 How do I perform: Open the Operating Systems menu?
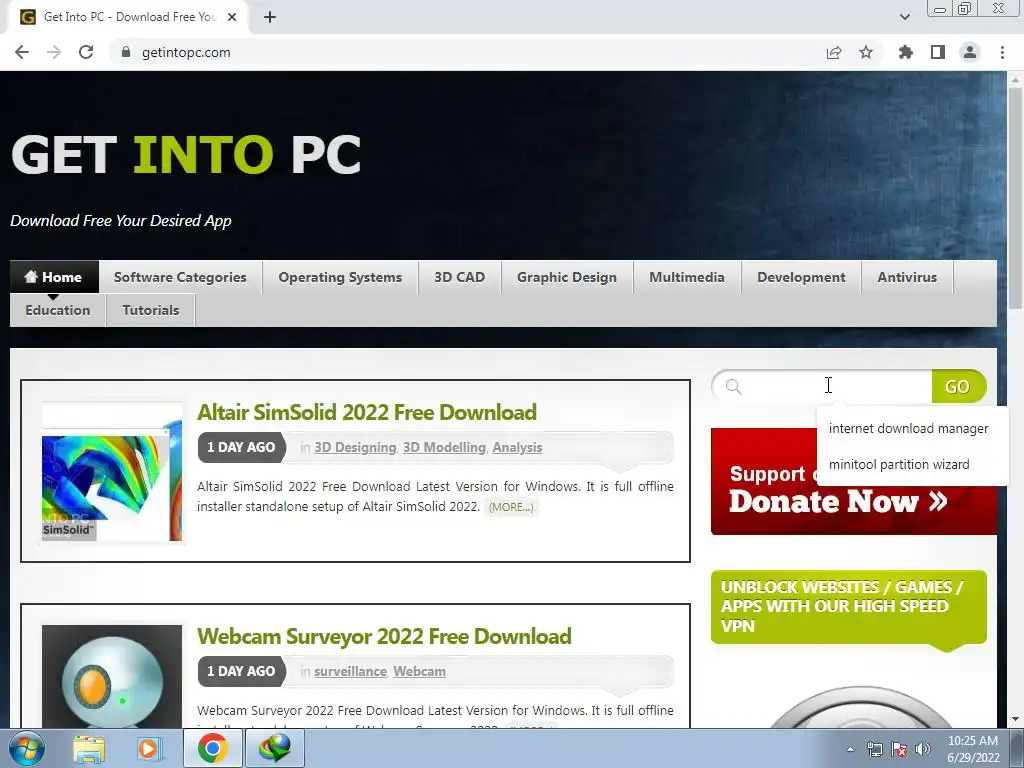tap(340, 277)
